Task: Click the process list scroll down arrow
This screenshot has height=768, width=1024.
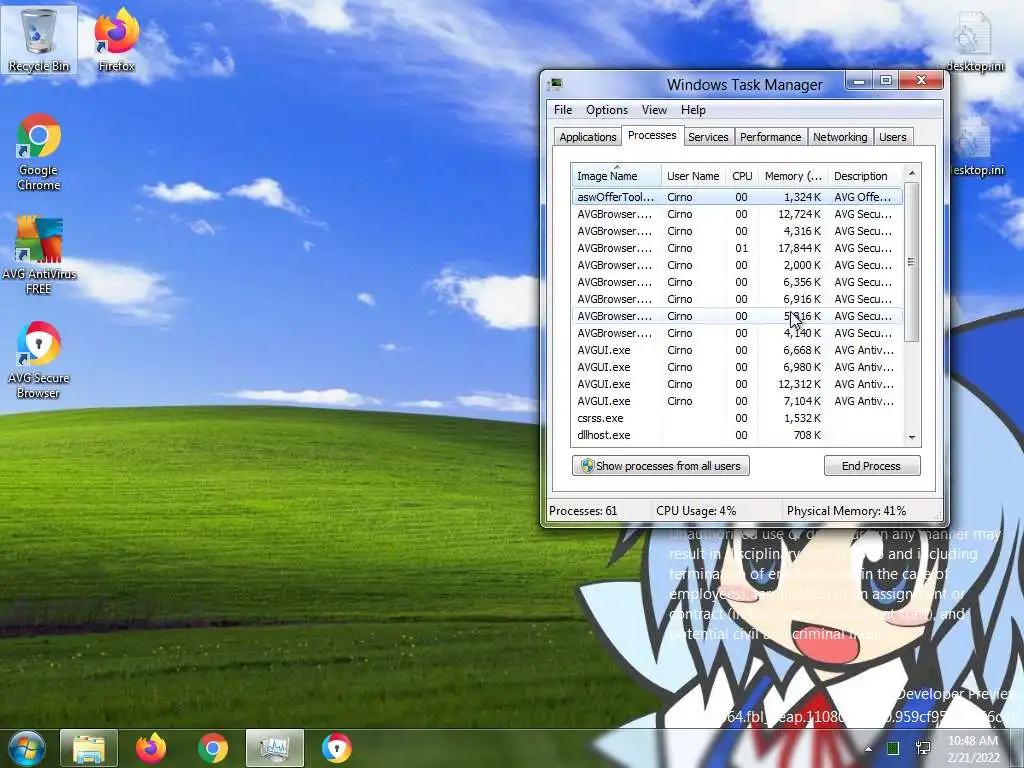Action: [x=912, y=438]
